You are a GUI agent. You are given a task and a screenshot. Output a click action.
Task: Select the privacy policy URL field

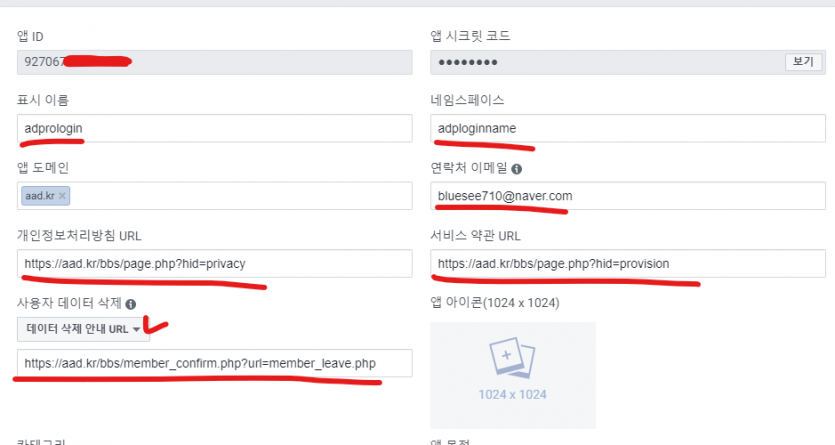215,264
